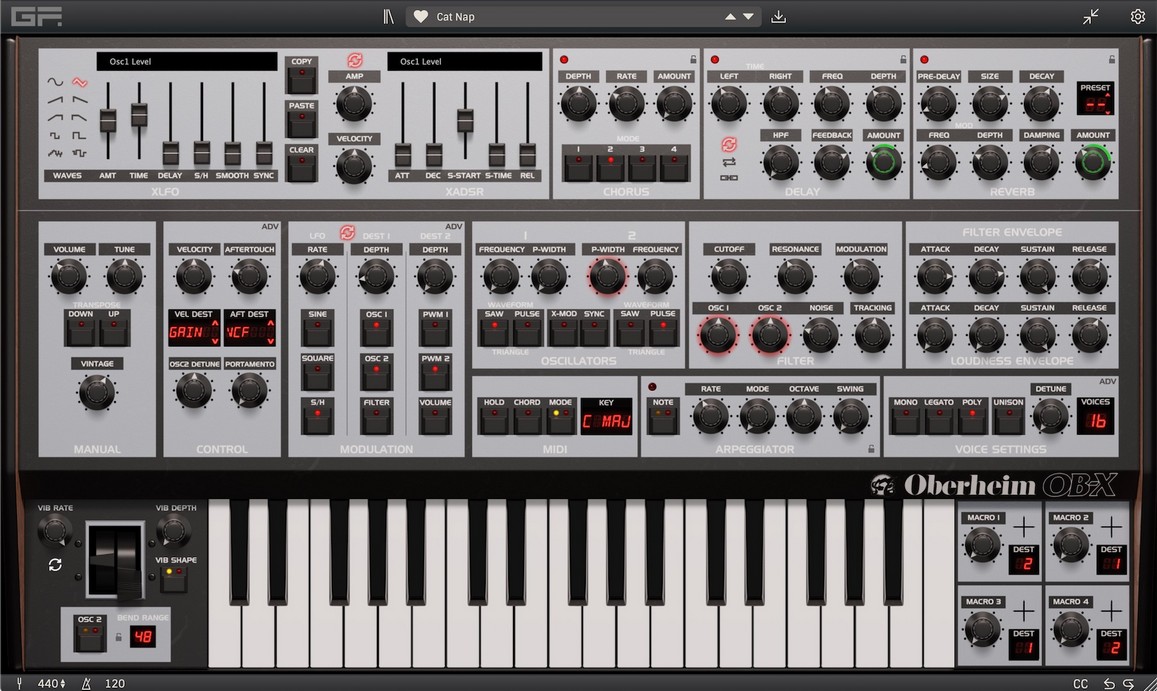
Task: Transpose DOWN one octave
Action: pos(80,331)
